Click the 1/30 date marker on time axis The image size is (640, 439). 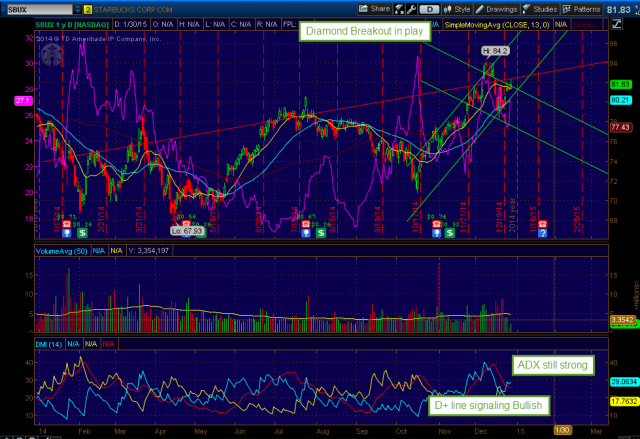[562, 430]
